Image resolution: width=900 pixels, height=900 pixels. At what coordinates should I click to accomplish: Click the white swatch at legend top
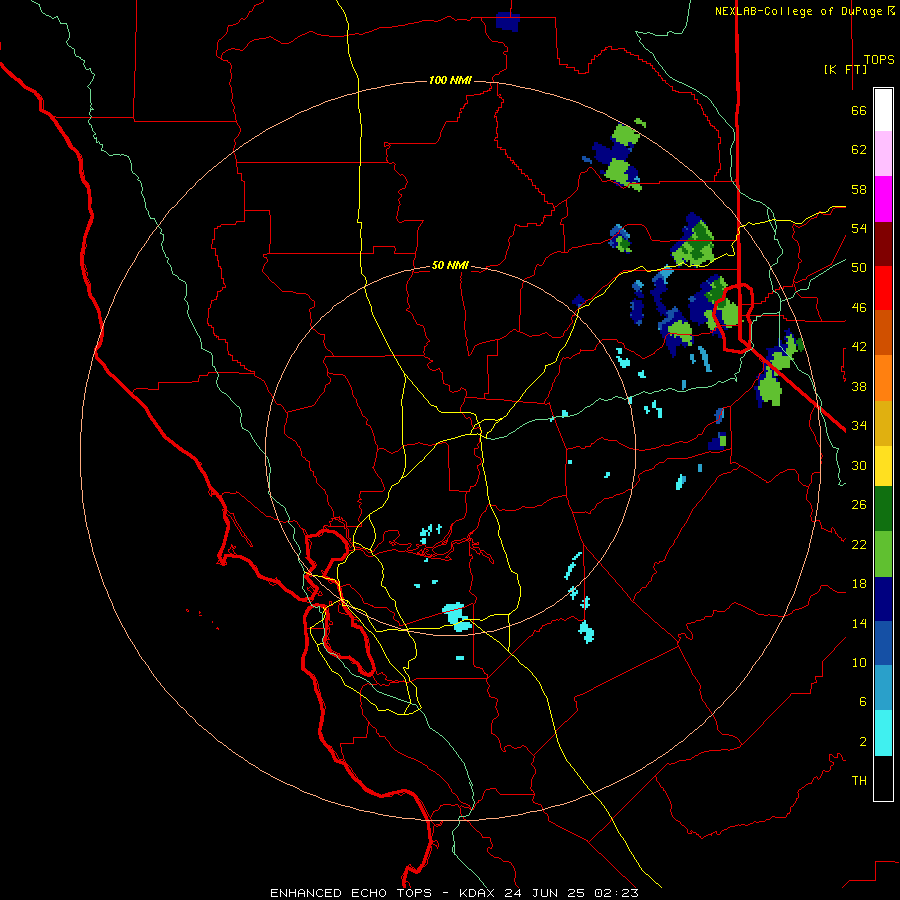(883, 110)
